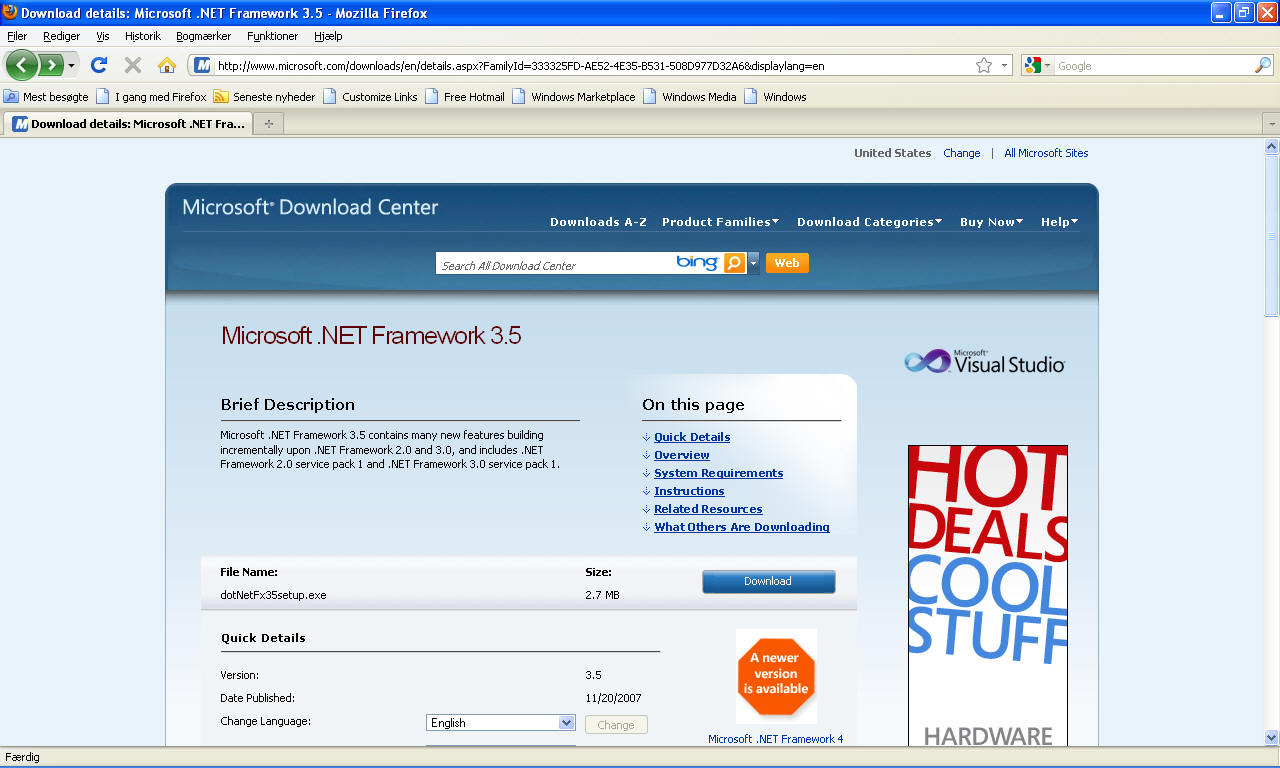The image size is (1280, 768).
Task: Open the Microsoft .NET Framework 4 link
Action: tap(776, 739)
